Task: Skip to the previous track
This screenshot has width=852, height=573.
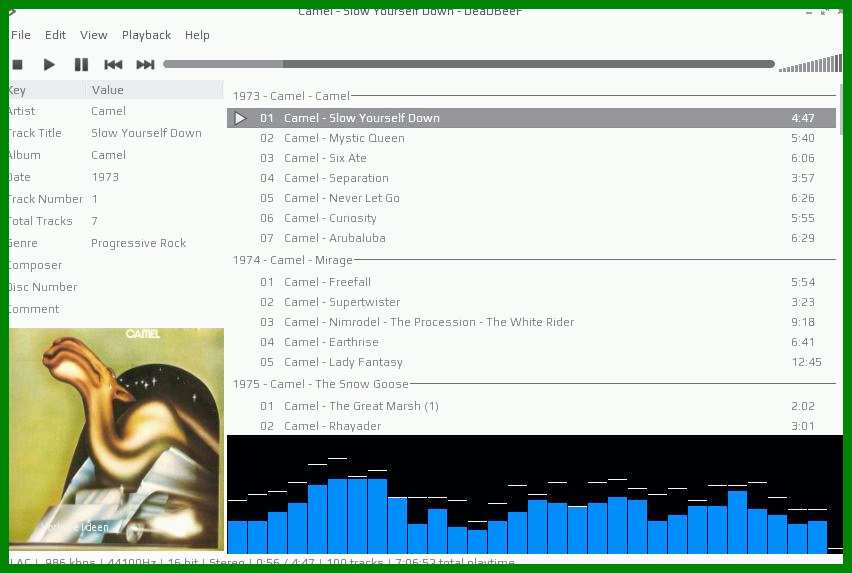Action: click(x=113, y=65)
